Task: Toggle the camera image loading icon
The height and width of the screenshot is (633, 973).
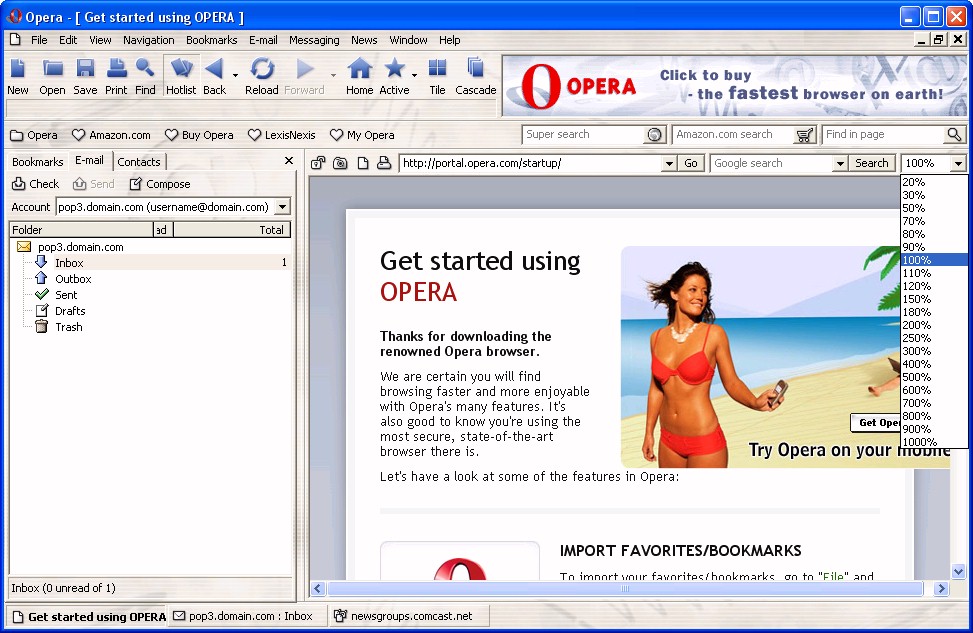Action: pos(340,163)
